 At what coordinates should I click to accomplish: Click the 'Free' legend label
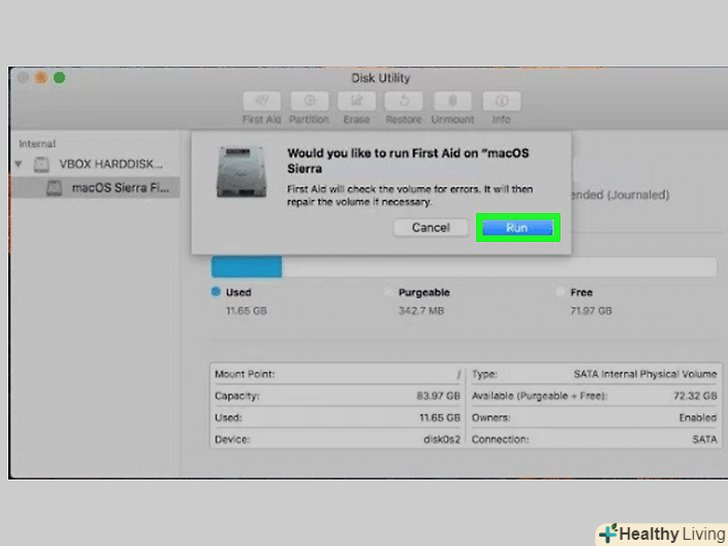pos(581,292)
